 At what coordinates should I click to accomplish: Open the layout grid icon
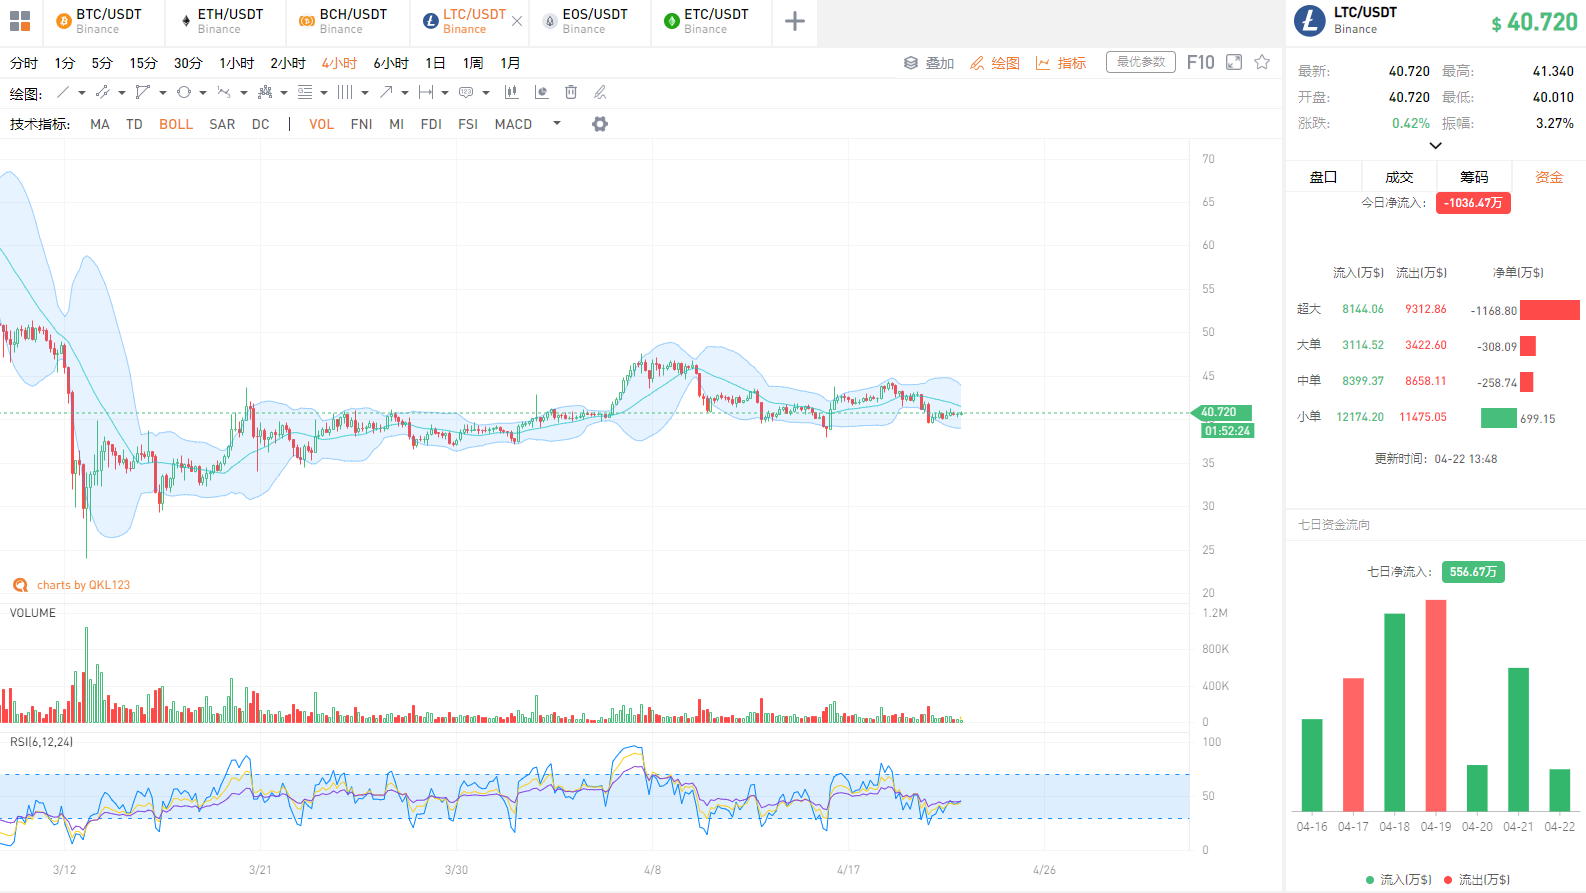pos(20,21)
